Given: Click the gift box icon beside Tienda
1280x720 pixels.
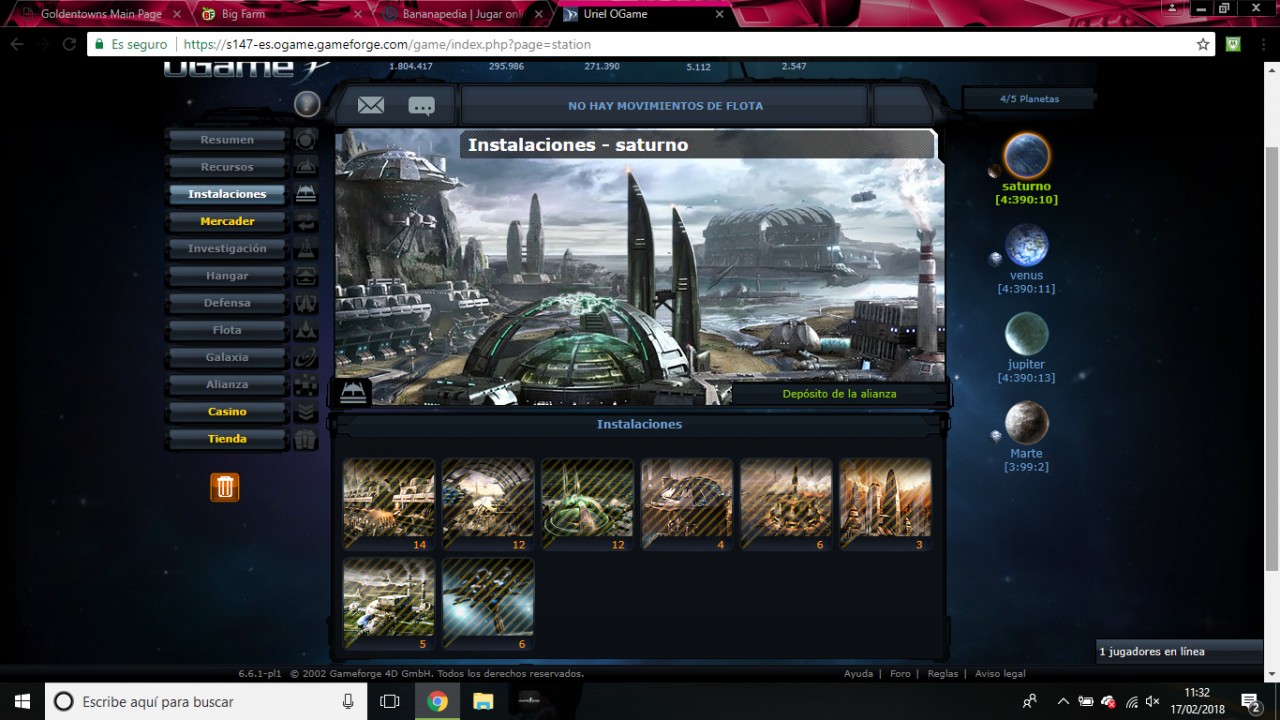Looking at the screenshot, I should click(306, 439).
